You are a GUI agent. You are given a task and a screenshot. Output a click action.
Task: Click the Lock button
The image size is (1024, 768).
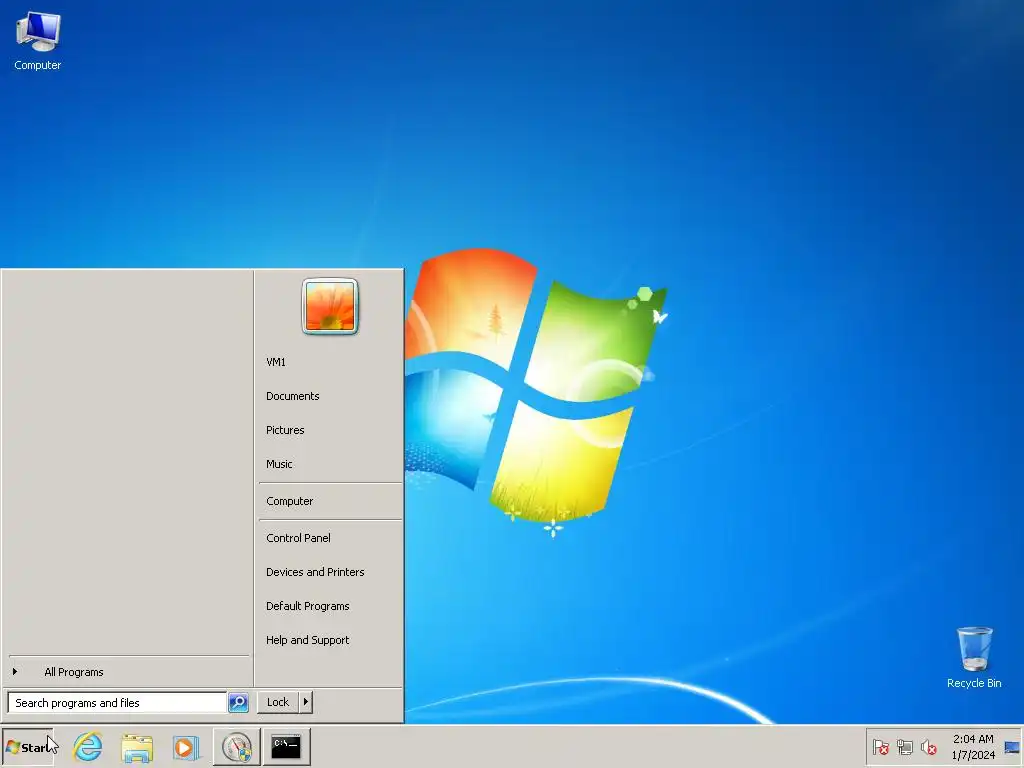click(x=278, y=702)
